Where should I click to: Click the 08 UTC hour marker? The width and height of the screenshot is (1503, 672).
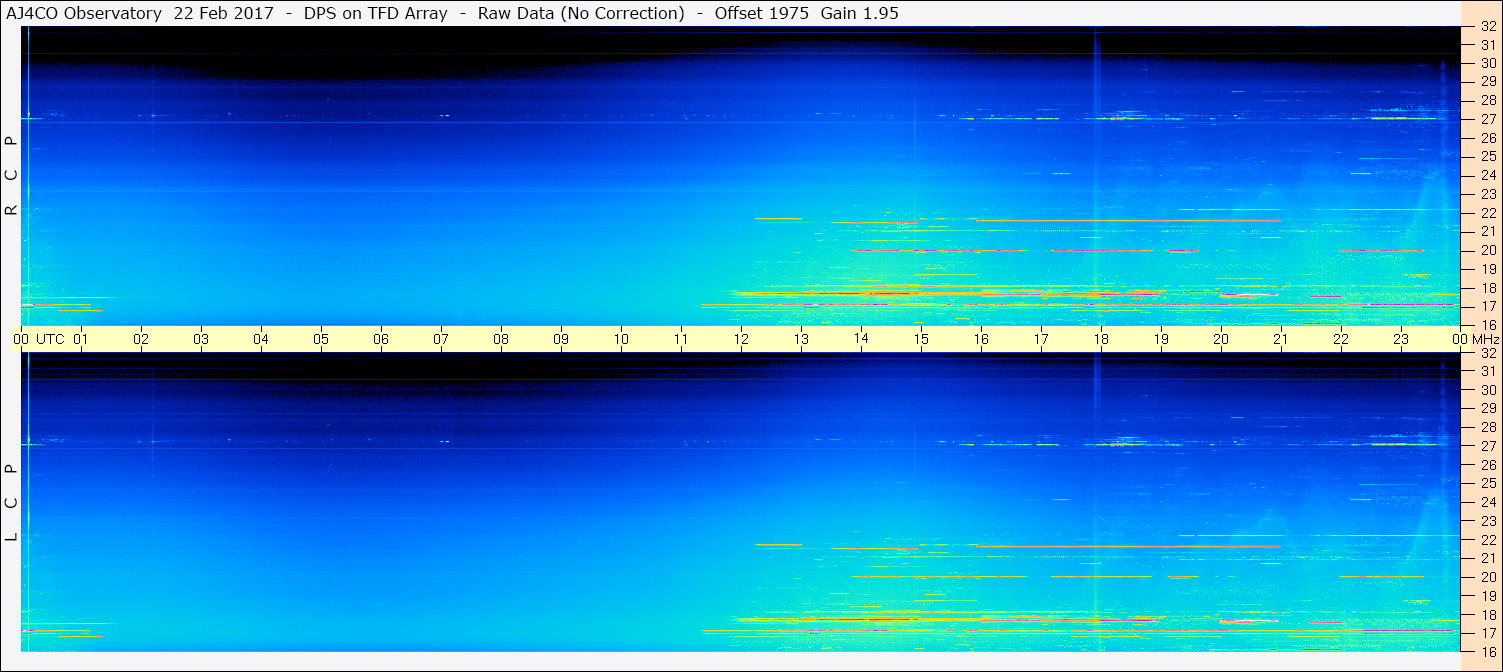click(501, 339)
